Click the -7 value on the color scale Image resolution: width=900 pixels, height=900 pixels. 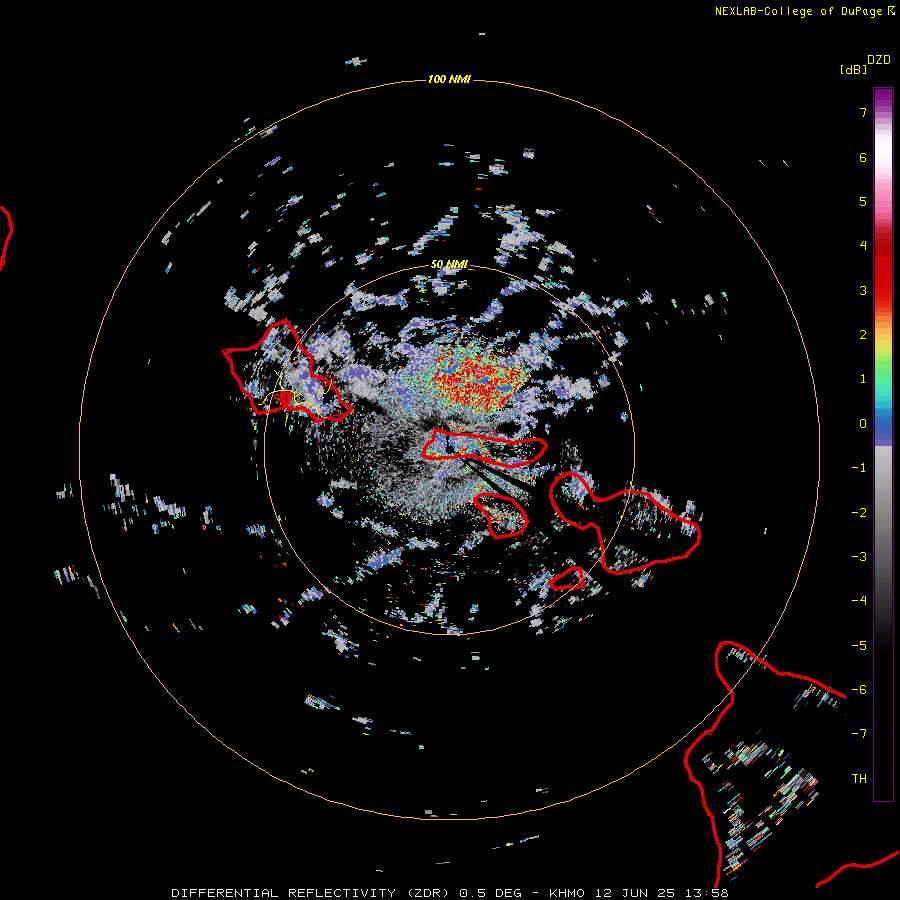point(859,734)
